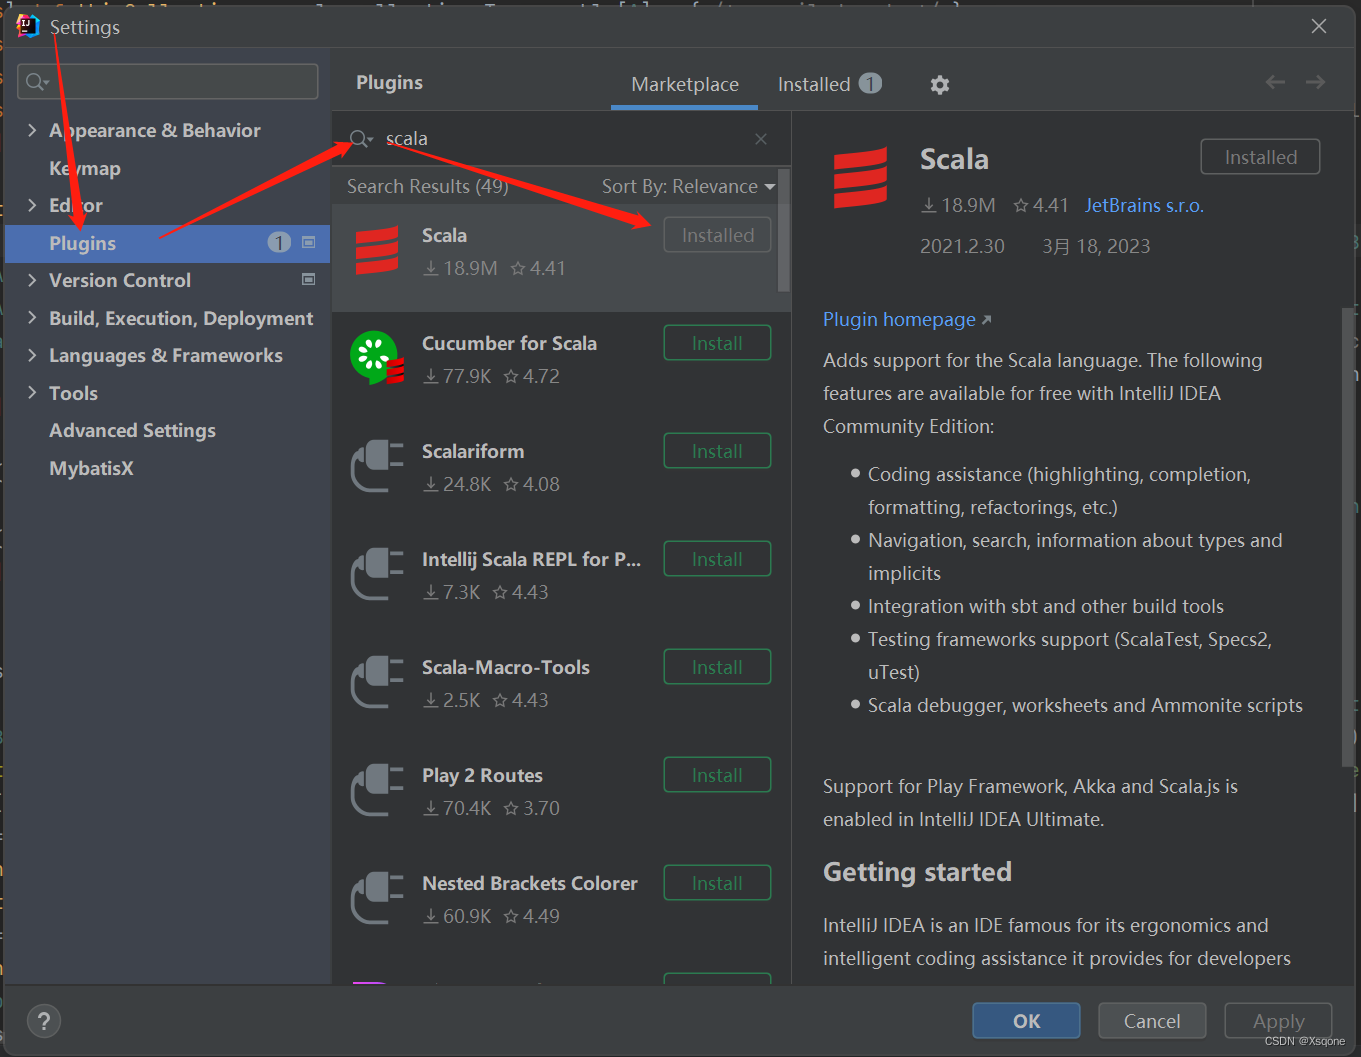Viewport: 1361px width, 1057px height.
Task: Click the Plugins update count badge in sidebar
Action: coord(279,242)
